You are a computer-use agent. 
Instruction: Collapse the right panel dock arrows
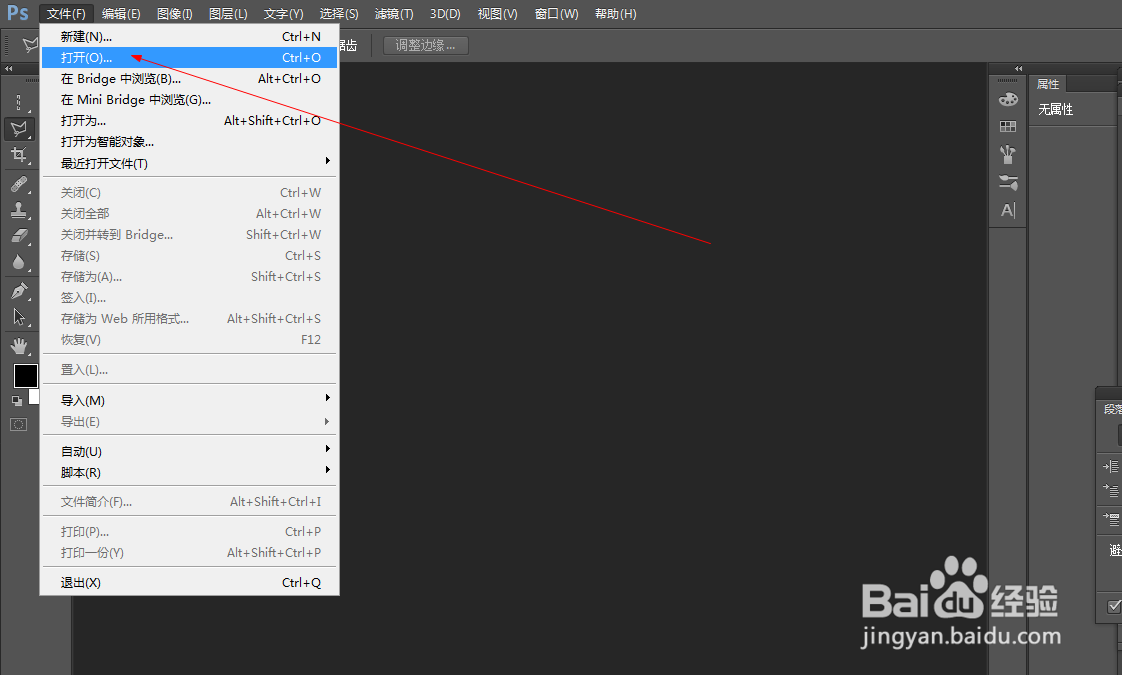[x=1019, y=69]
